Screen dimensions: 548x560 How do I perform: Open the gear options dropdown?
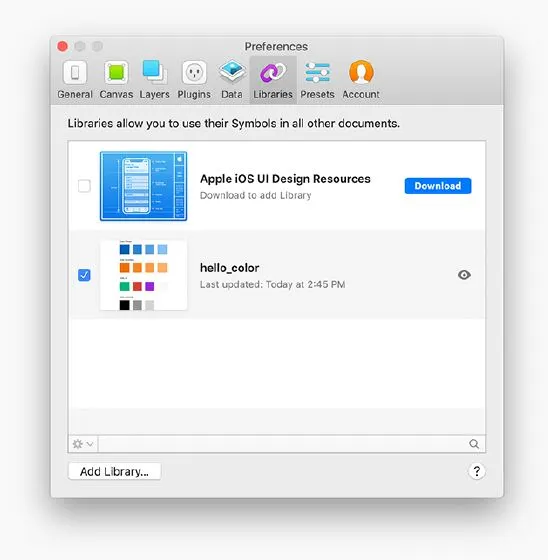pyautogui.click(x=83, y=444)
